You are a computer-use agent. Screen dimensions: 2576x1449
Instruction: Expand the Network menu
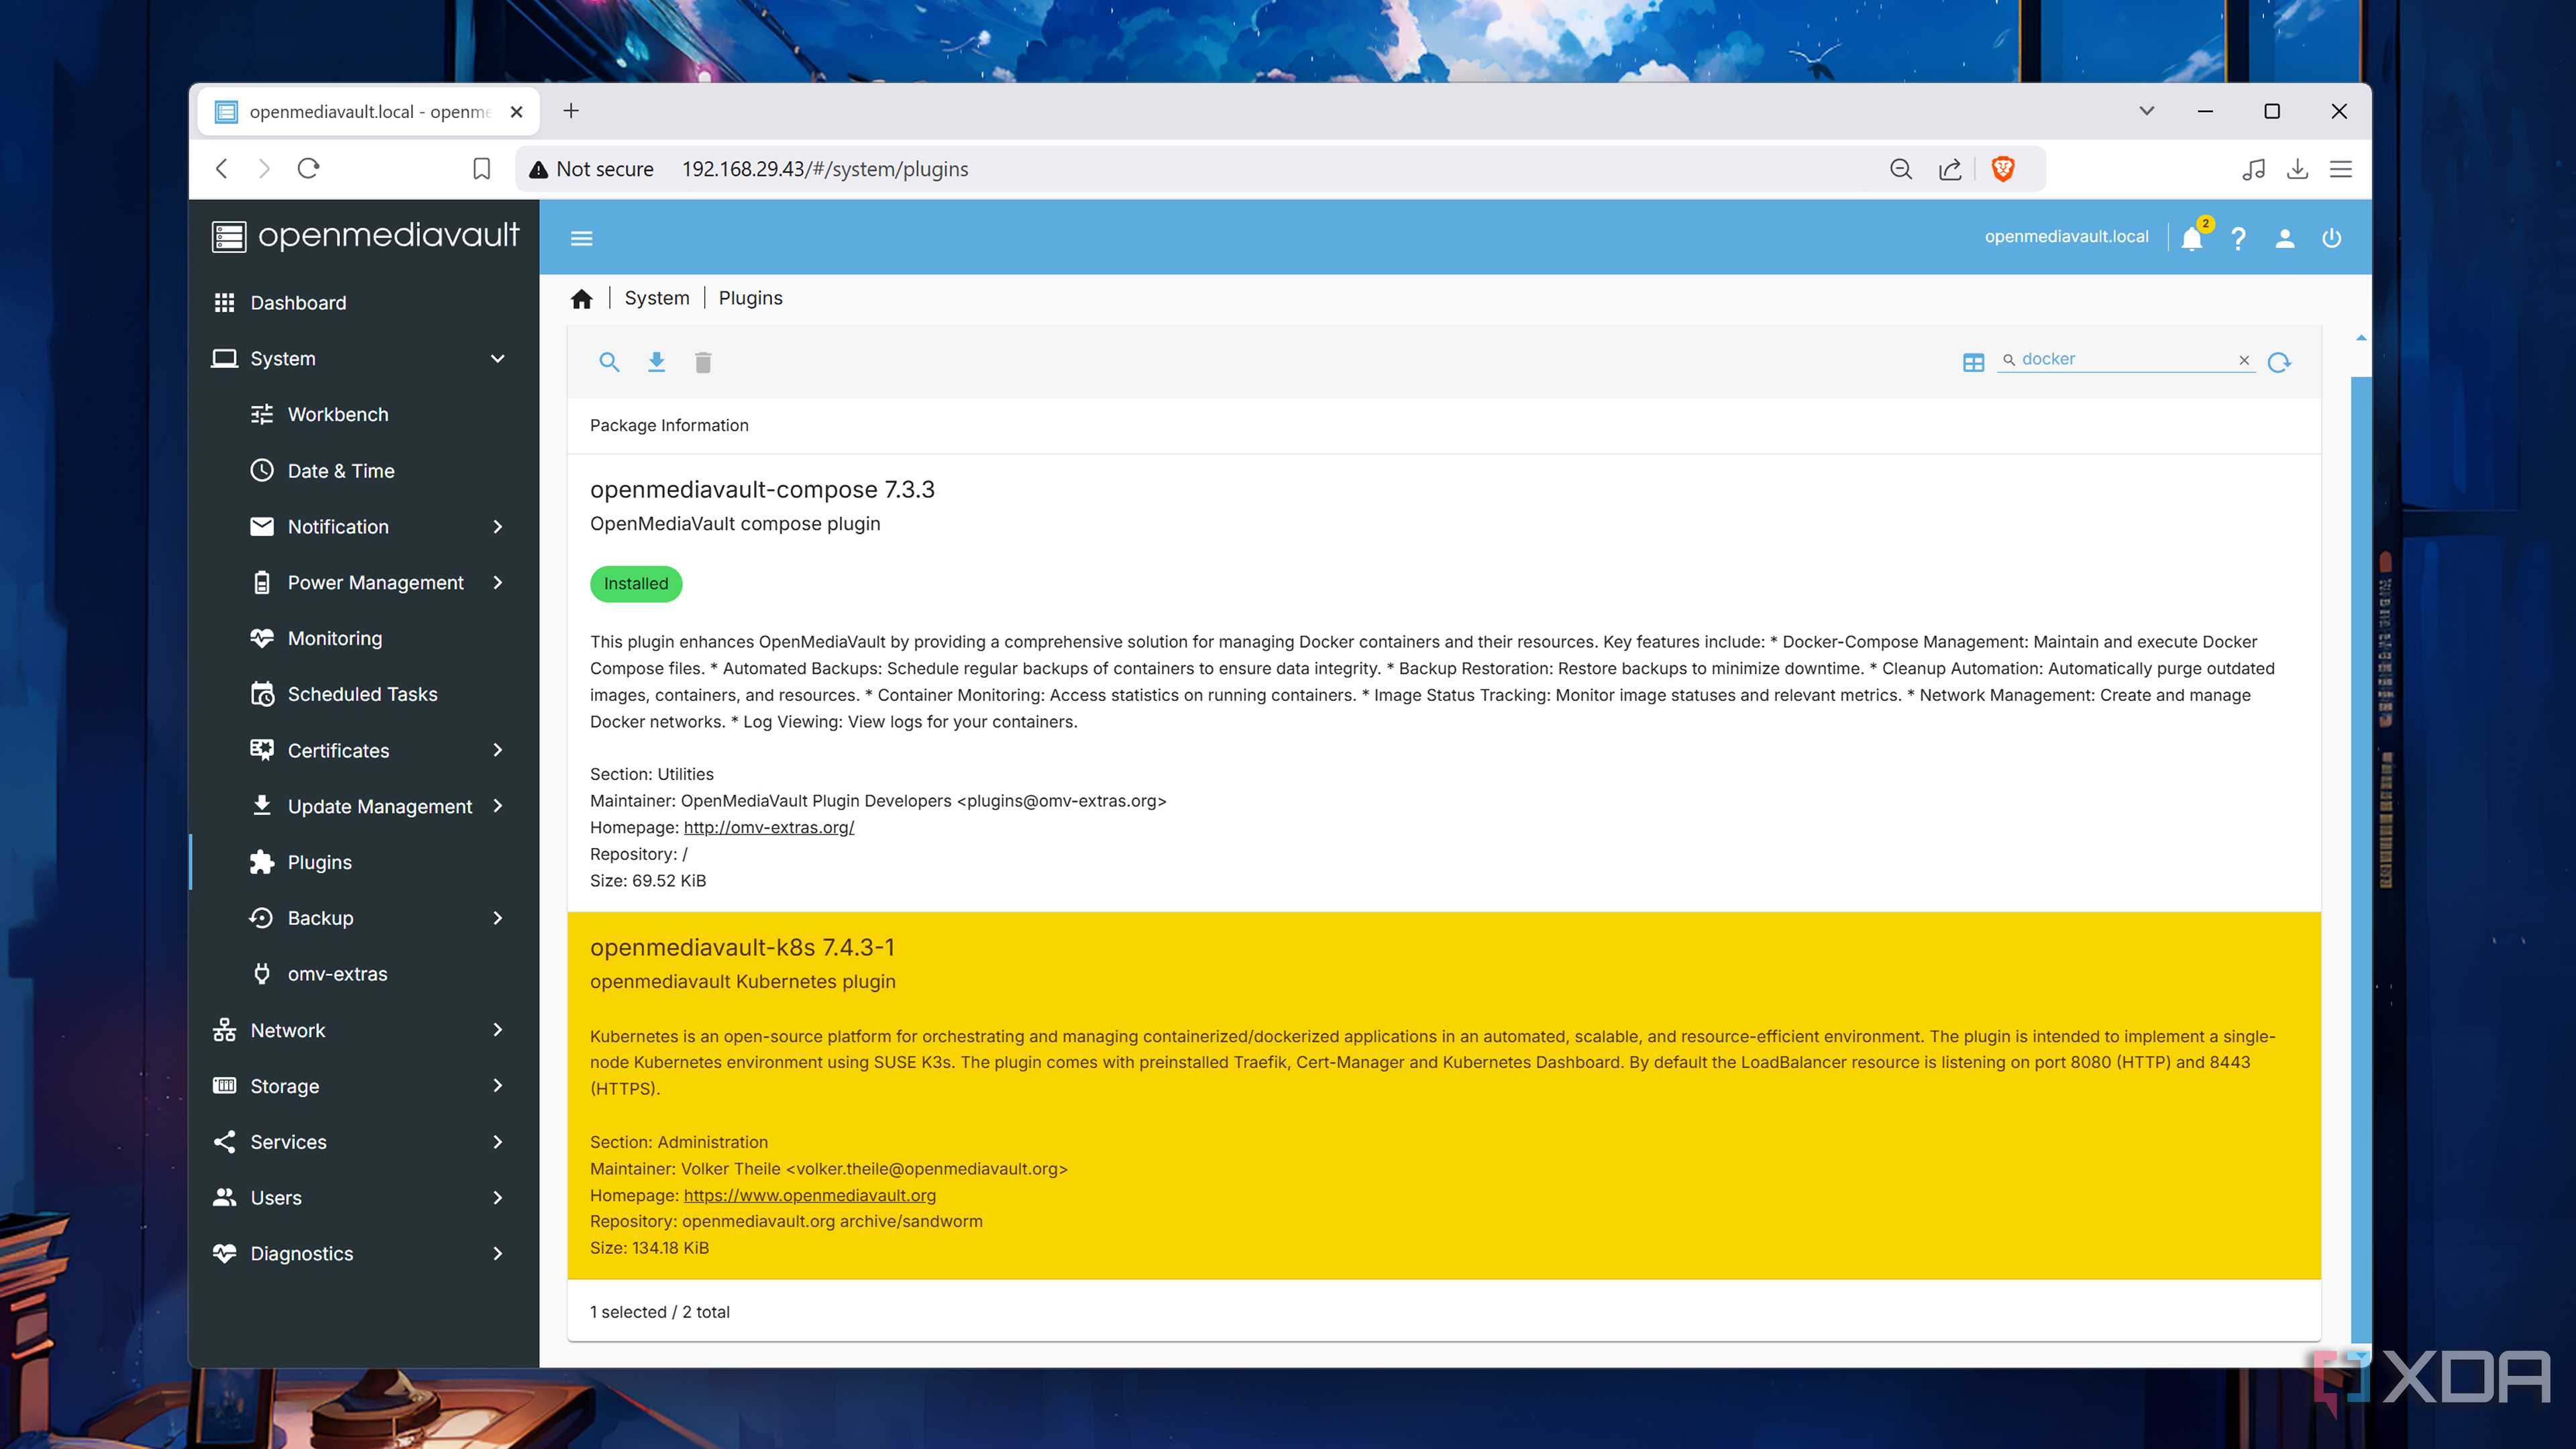click(x=364, y=1030)
